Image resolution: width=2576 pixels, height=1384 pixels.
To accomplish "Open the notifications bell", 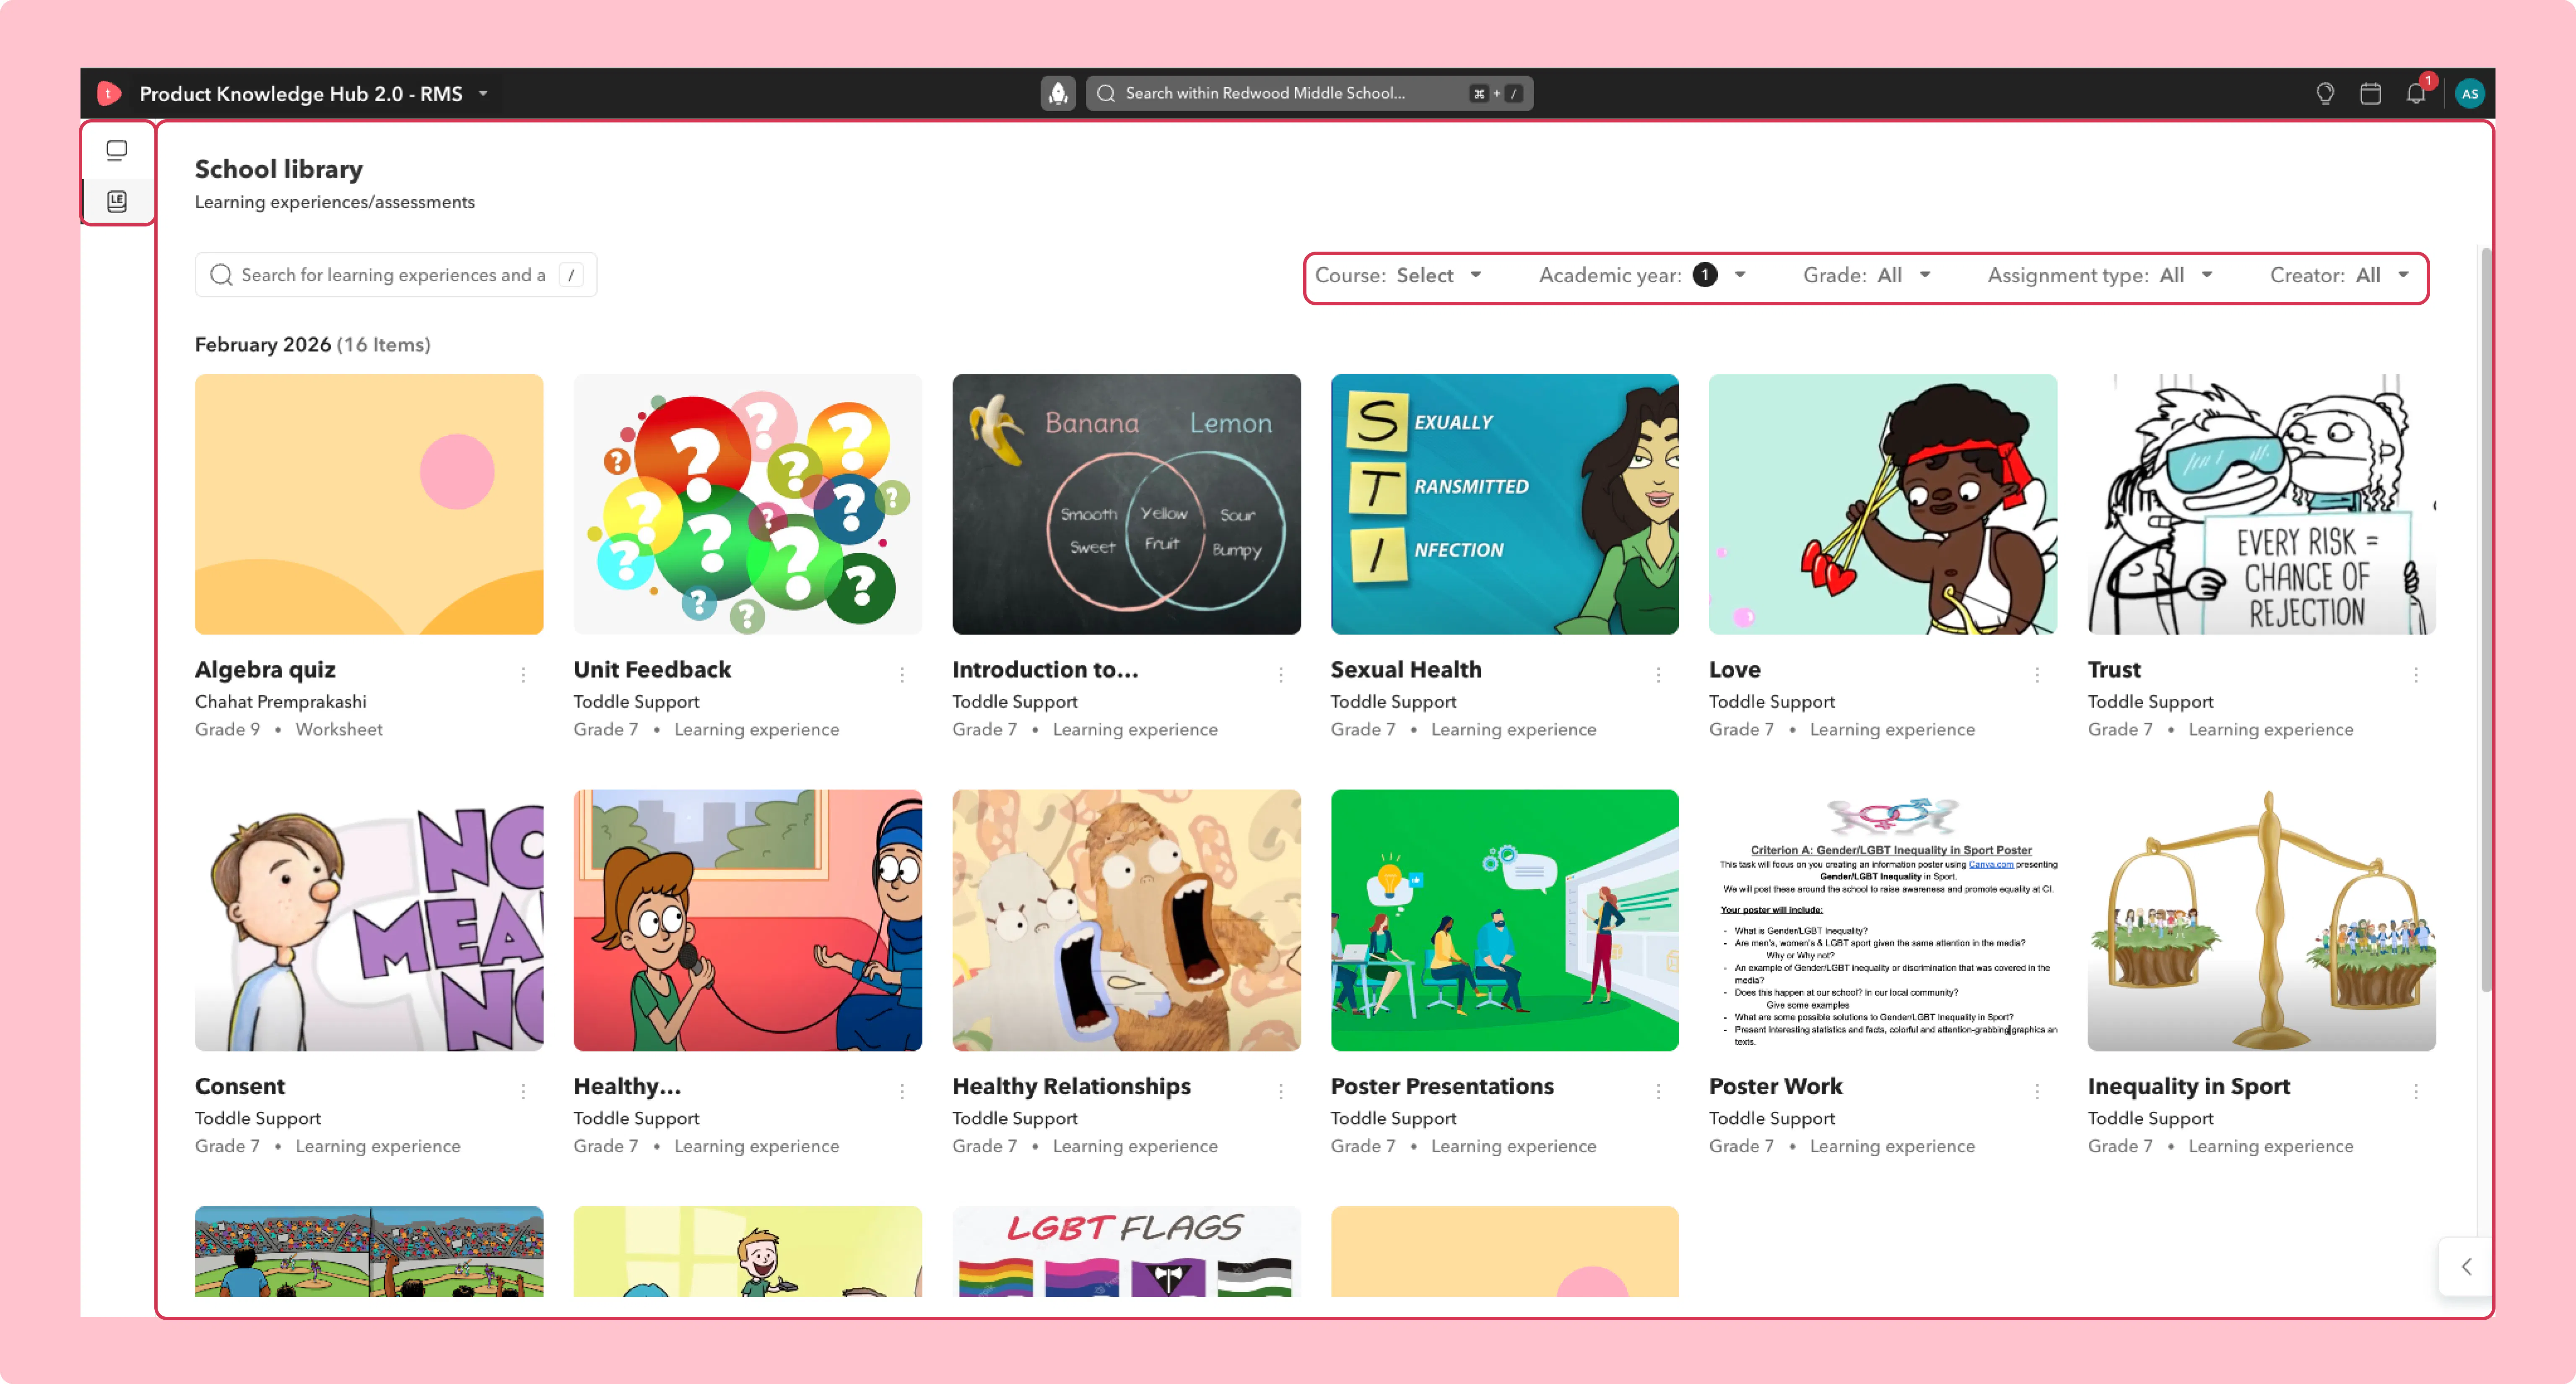I will [2416, 93].
